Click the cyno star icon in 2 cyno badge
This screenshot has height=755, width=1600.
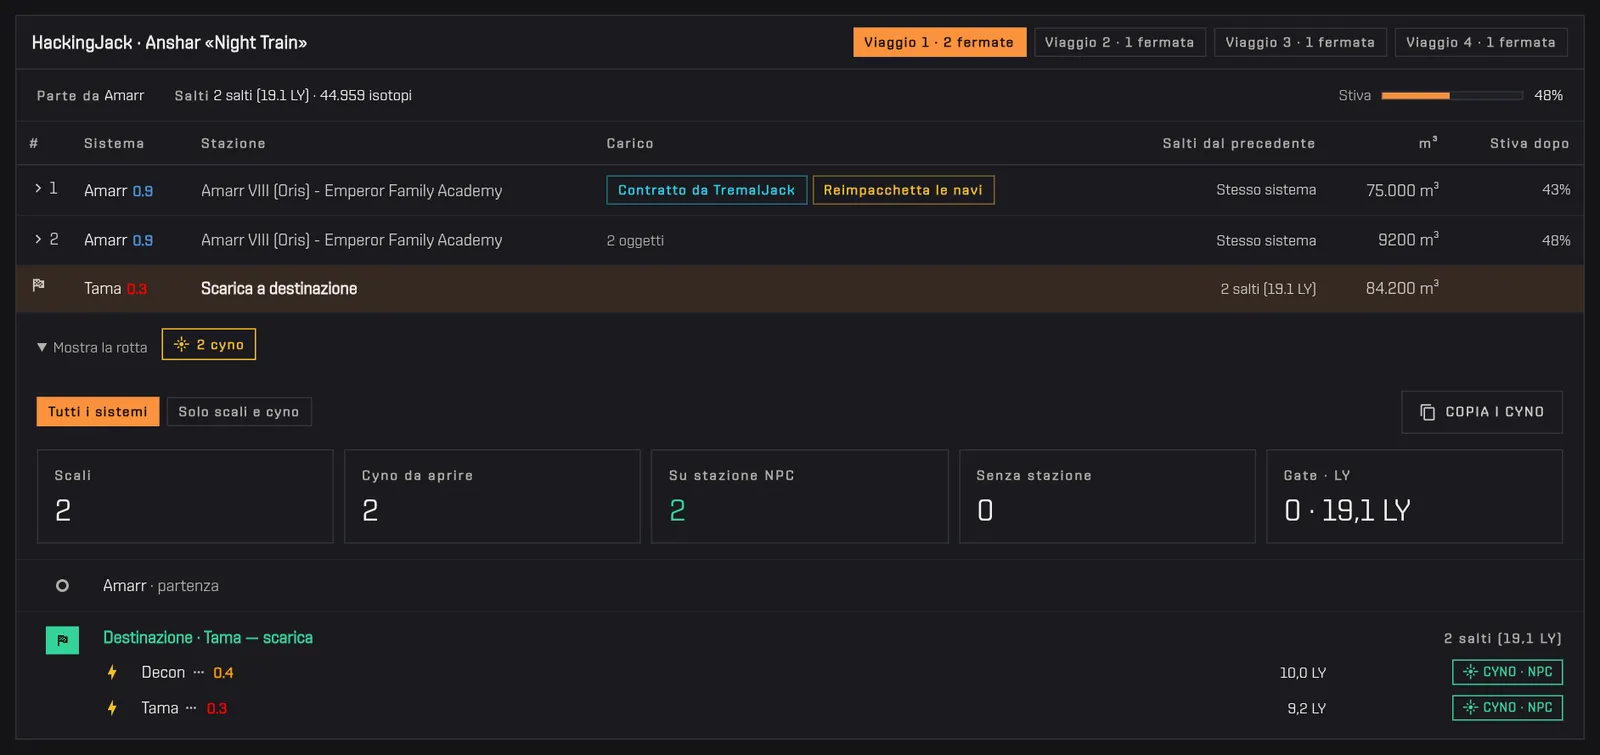pos(181,344)
